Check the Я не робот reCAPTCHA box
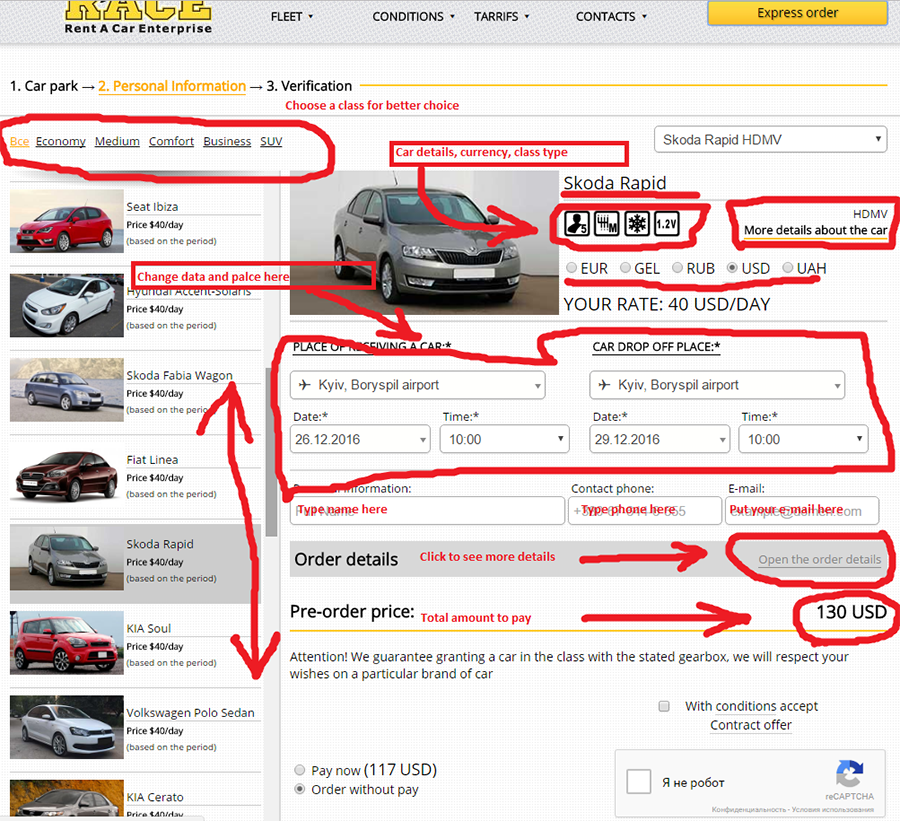The width and height of the screenshot is (900, 821). tap(638, 782)
